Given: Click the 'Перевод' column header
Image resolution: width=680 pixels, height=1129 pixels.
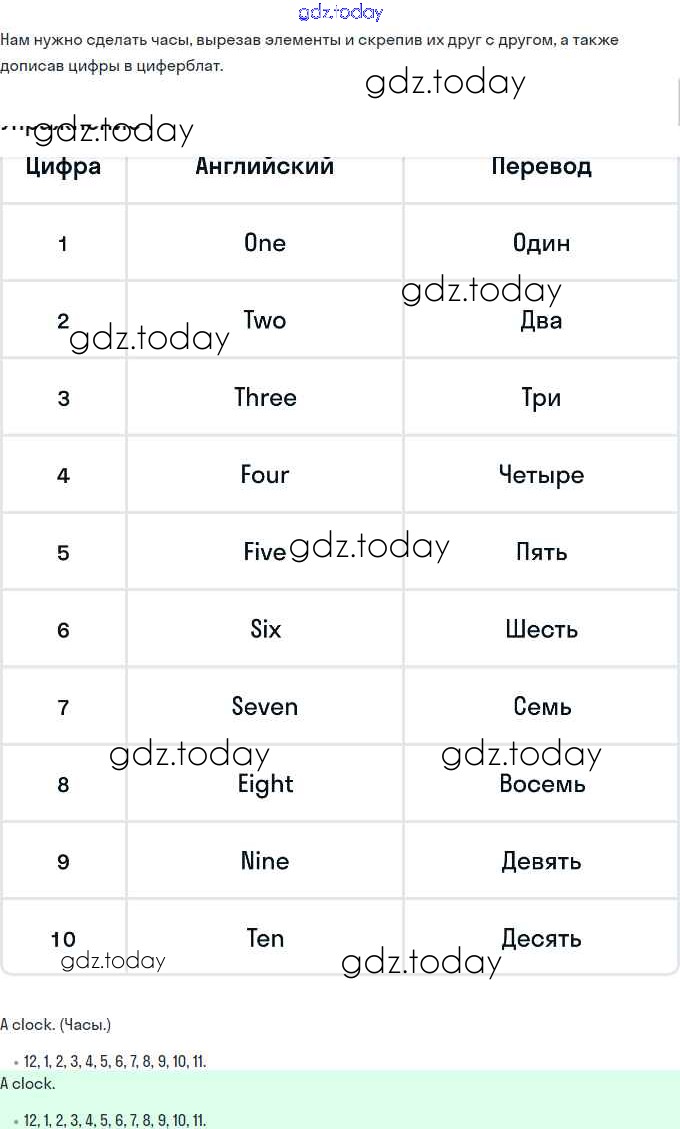Looking at the screenshot, I should tap(541, 166).
